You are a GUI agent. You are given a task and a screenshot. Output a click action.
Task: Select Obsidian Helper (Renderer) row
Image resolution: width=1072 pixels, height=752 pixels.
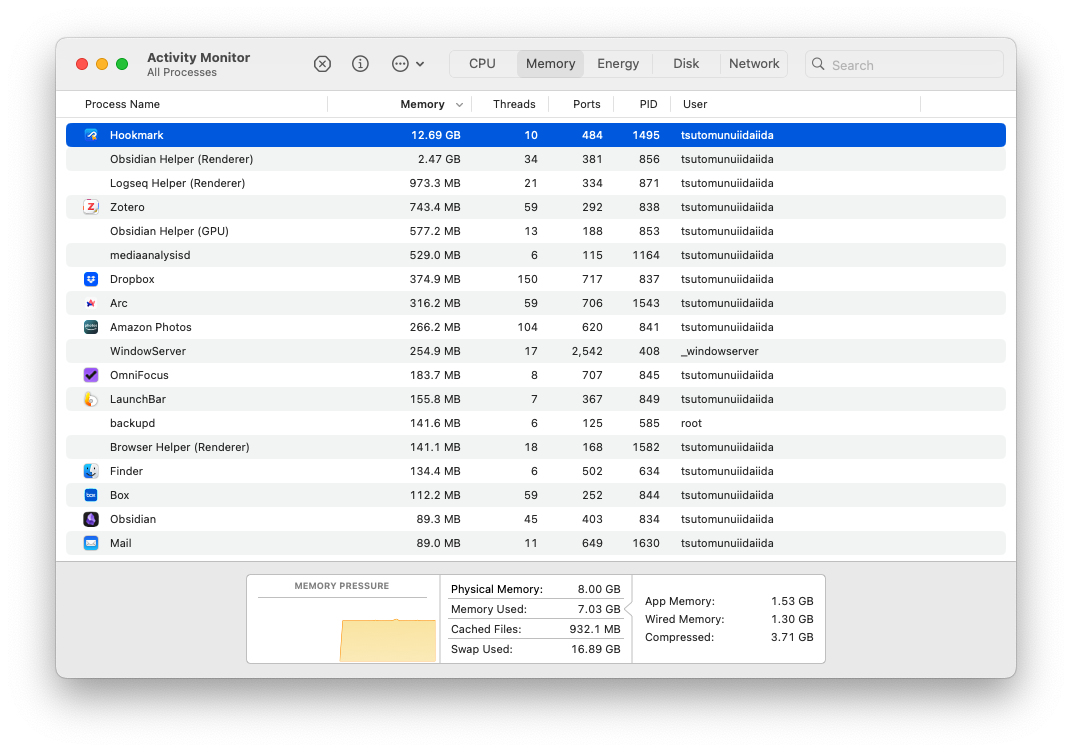535,159
